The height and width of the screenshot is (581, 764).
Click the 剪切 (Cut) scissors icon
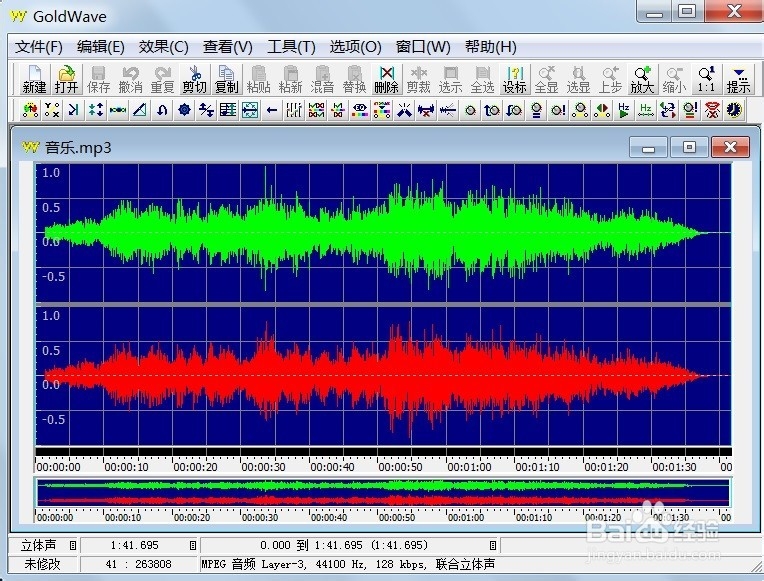pyautogui.click(x=194, y=79)
